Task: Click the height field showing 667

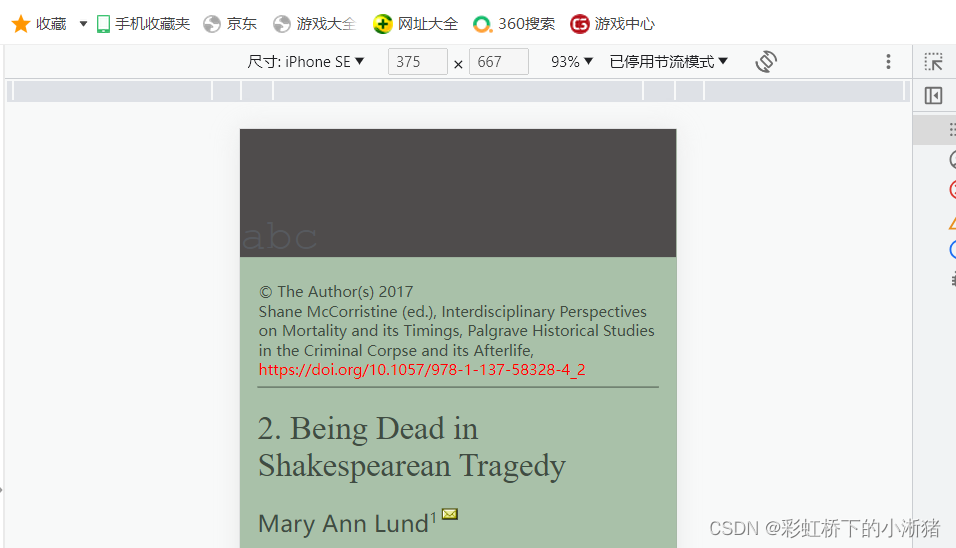Action: 499,62
